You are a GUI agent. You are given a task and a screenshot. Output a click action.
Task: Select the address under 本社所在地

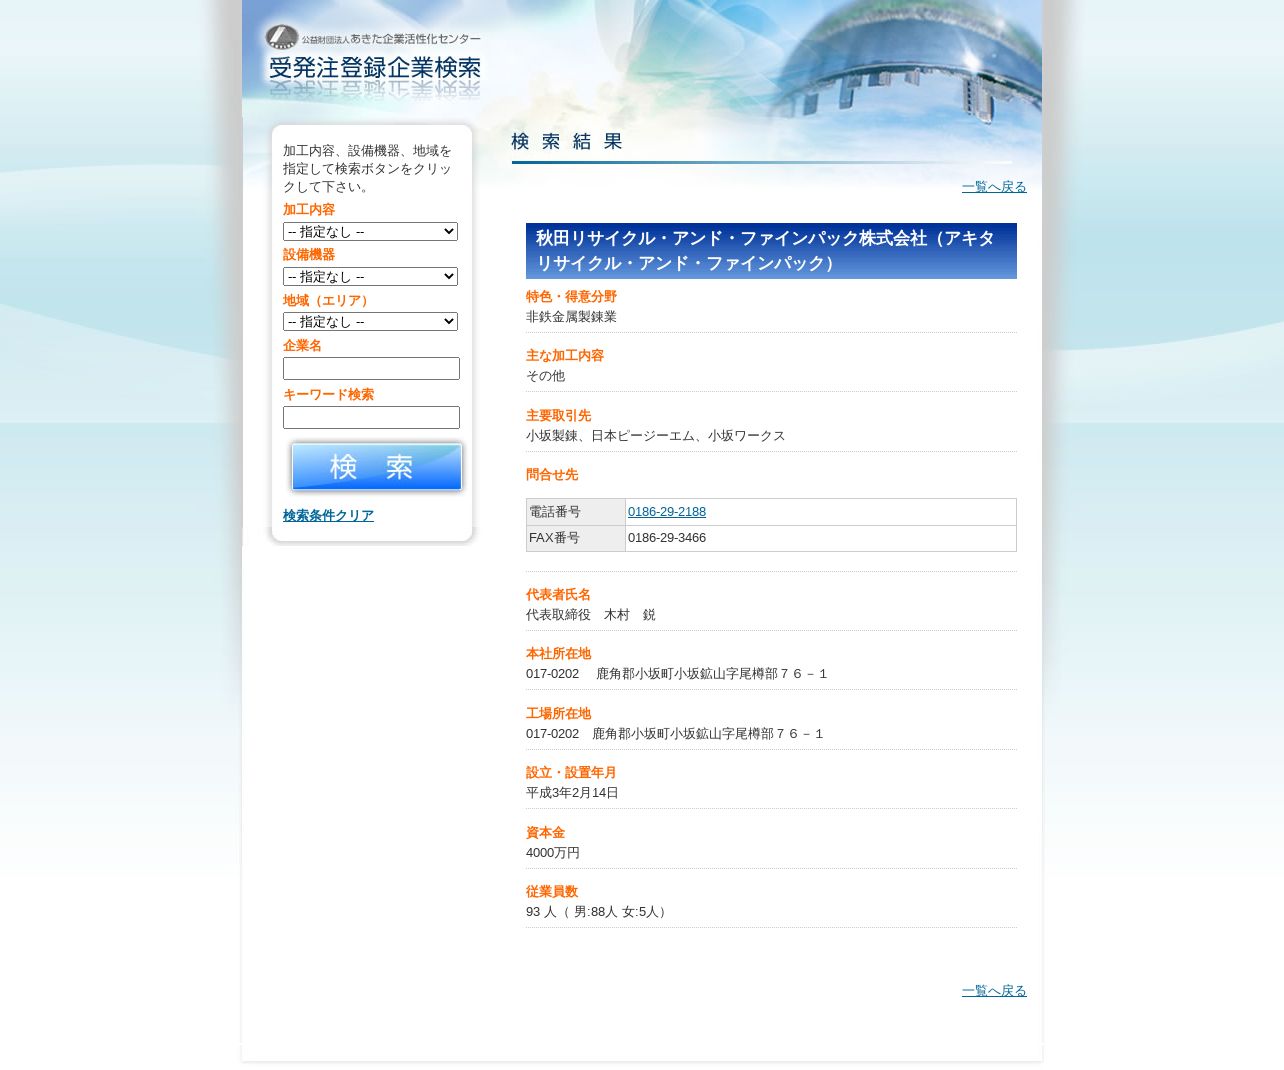click(677, 674)
